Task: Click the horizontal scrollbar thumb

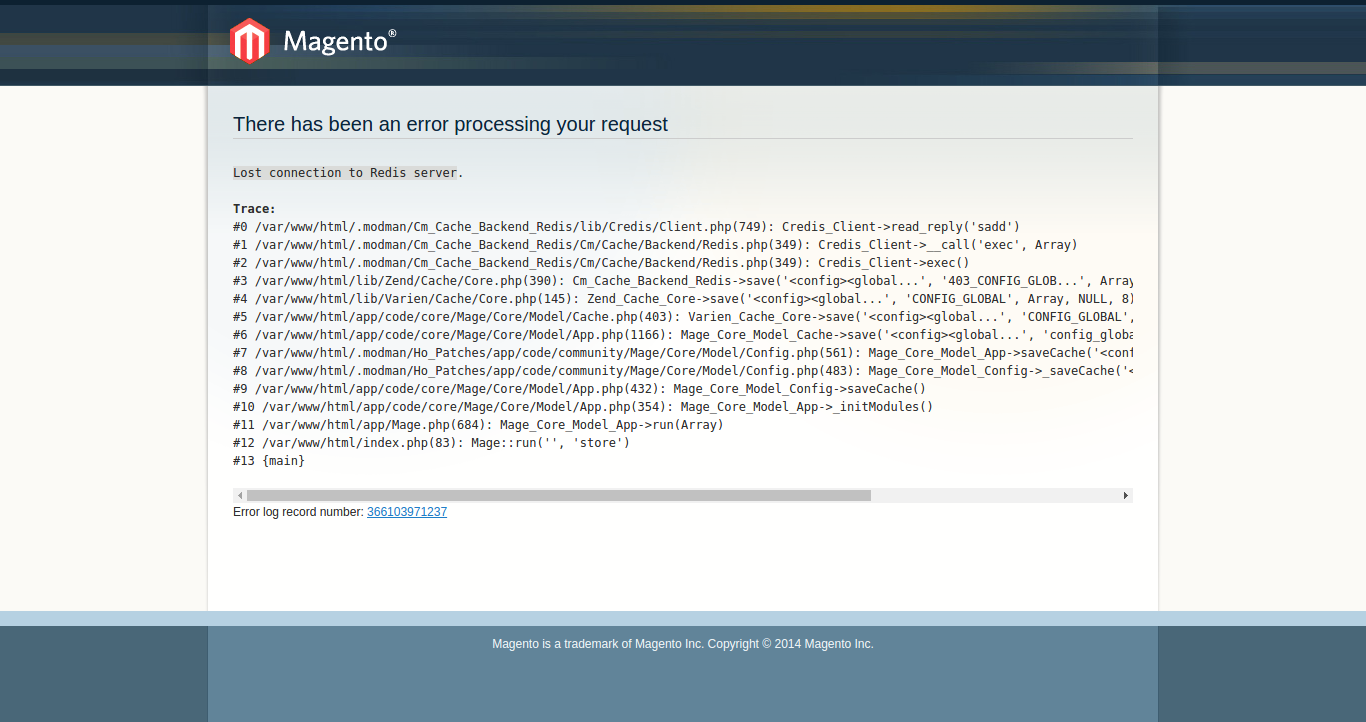Action: pos(558,495)
